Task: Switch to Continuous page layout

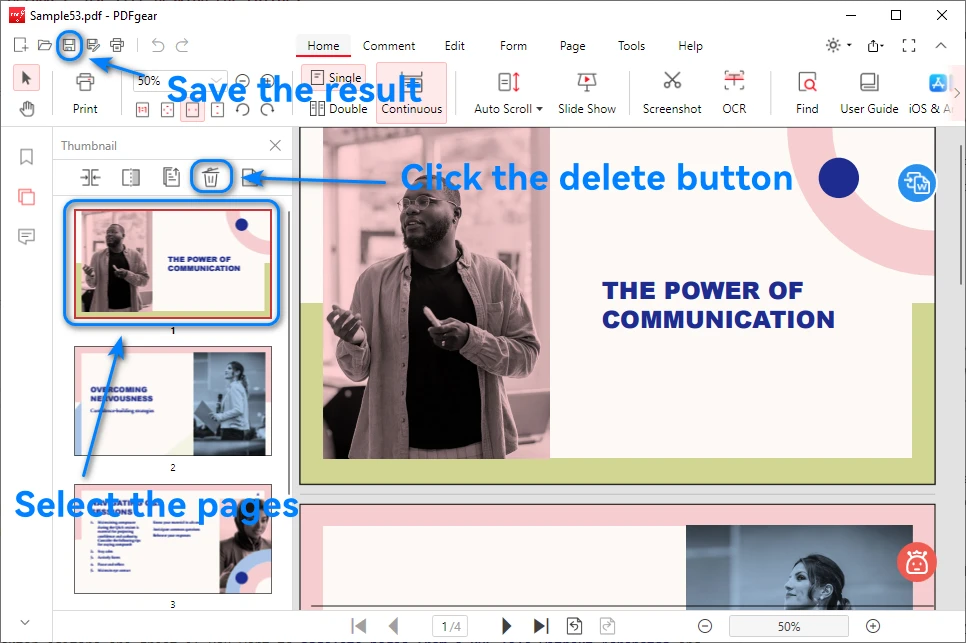Action: [x=411, y=93]
